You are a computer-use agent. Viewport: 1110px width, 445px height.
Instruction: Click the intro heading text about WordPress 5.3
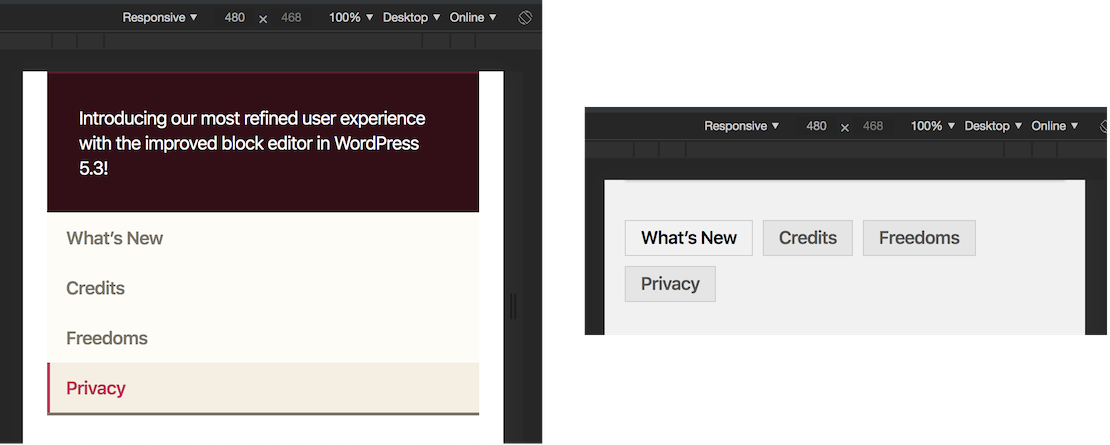[x=252, y=143]
